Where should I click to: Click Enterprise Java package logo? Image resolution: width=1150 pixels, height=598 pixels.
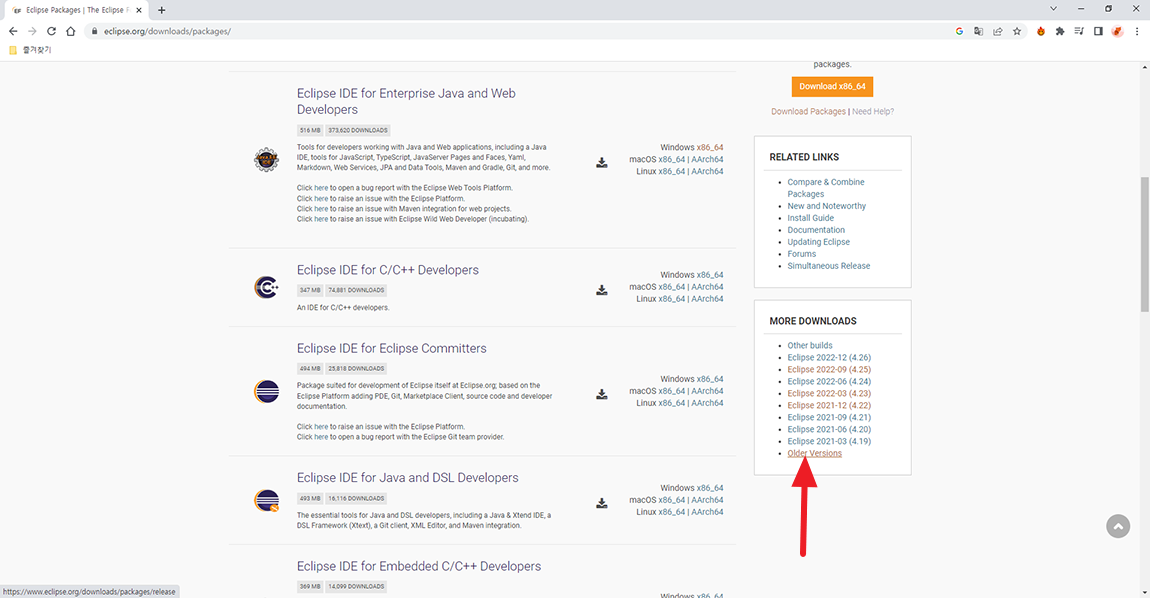pyautogui.click(x=266, y=159)
